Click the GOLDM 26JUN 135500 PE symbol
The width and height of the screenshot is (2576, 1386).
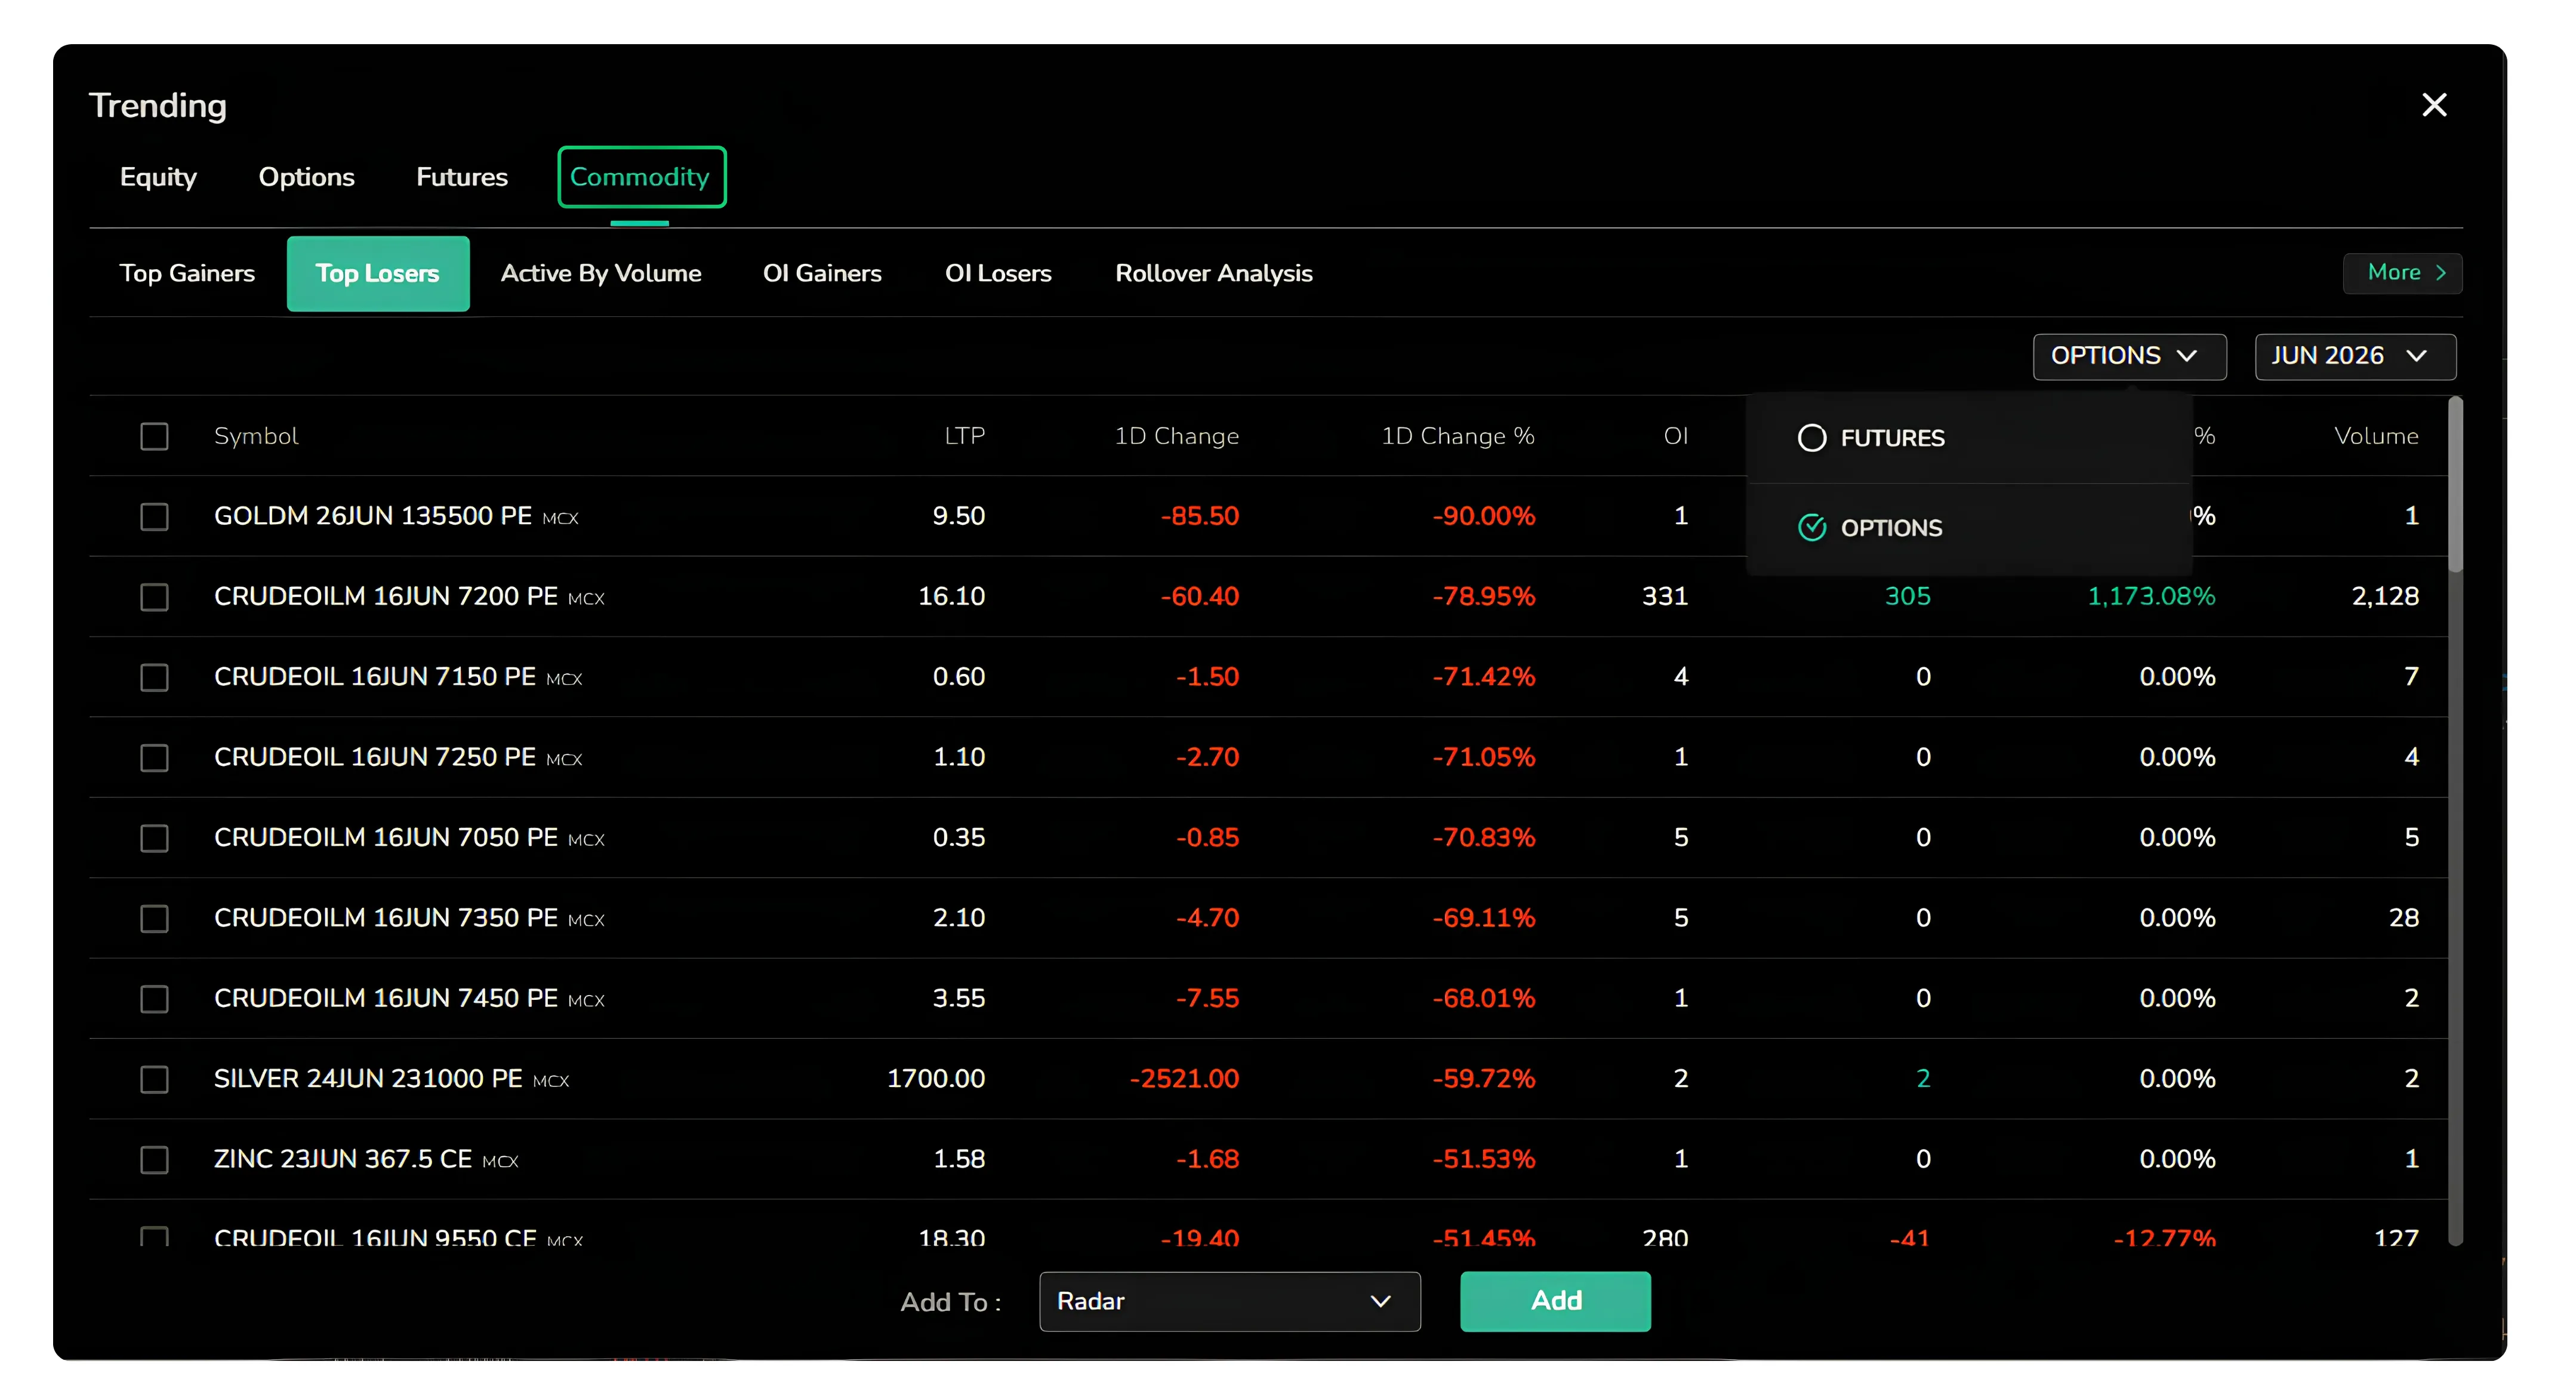373,516
